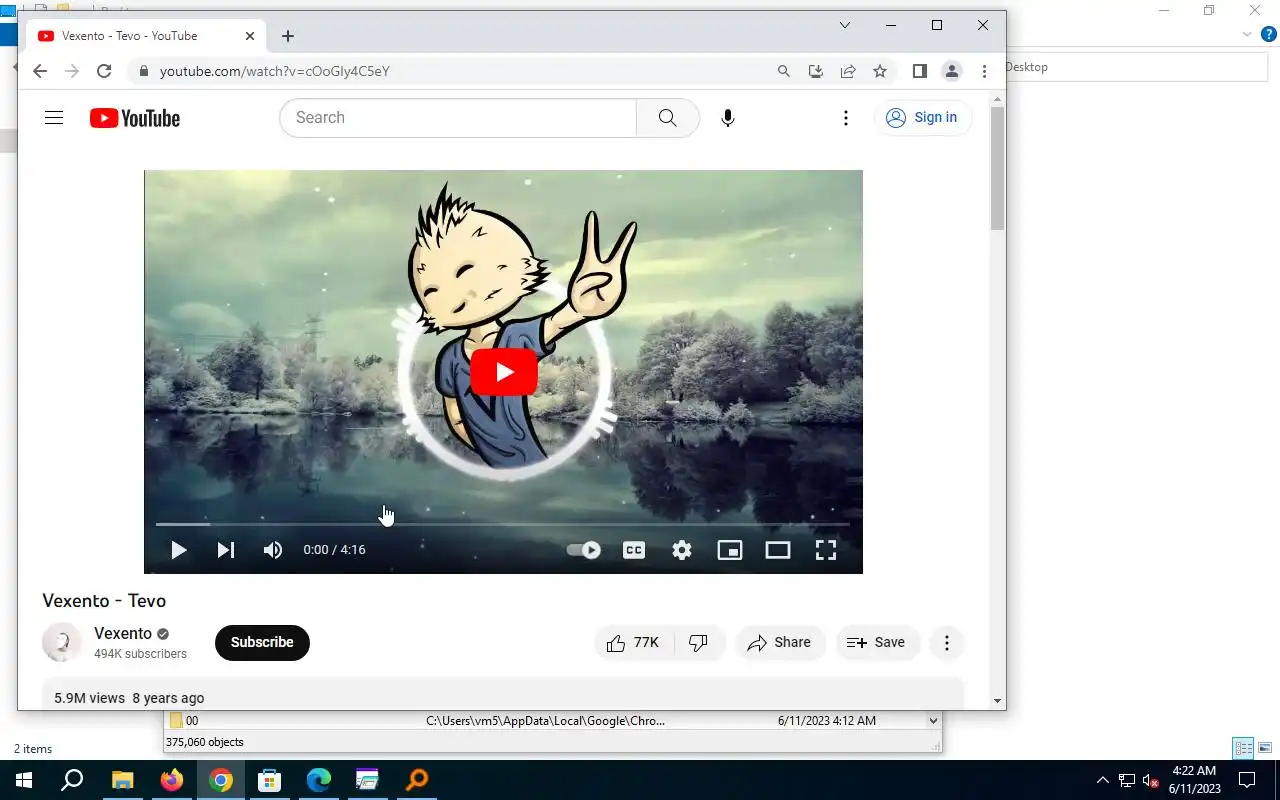1280x800 pixels.
Task: Click the Vexento channel avatar
Action: (62, 643)
